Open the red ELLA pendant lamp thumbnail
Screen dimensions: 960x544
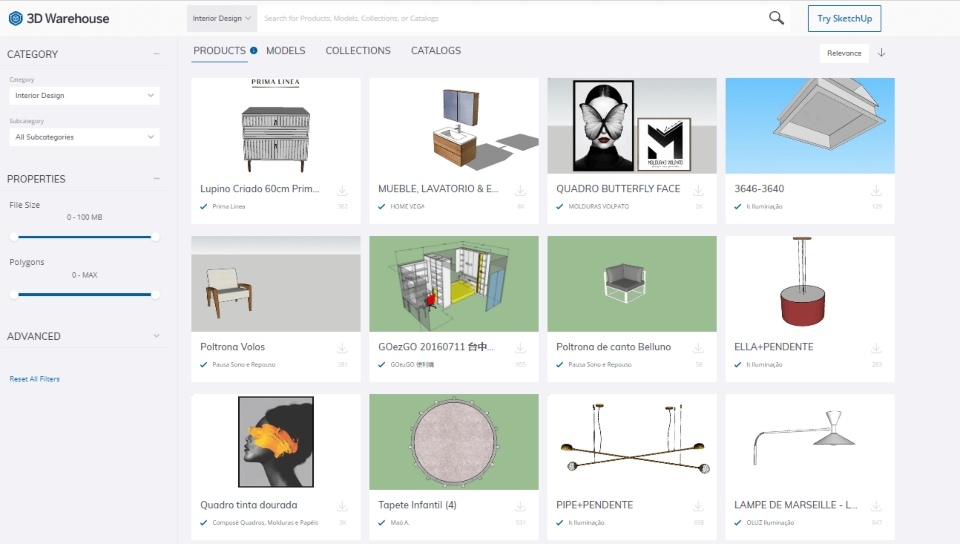[x=810, y=284]
